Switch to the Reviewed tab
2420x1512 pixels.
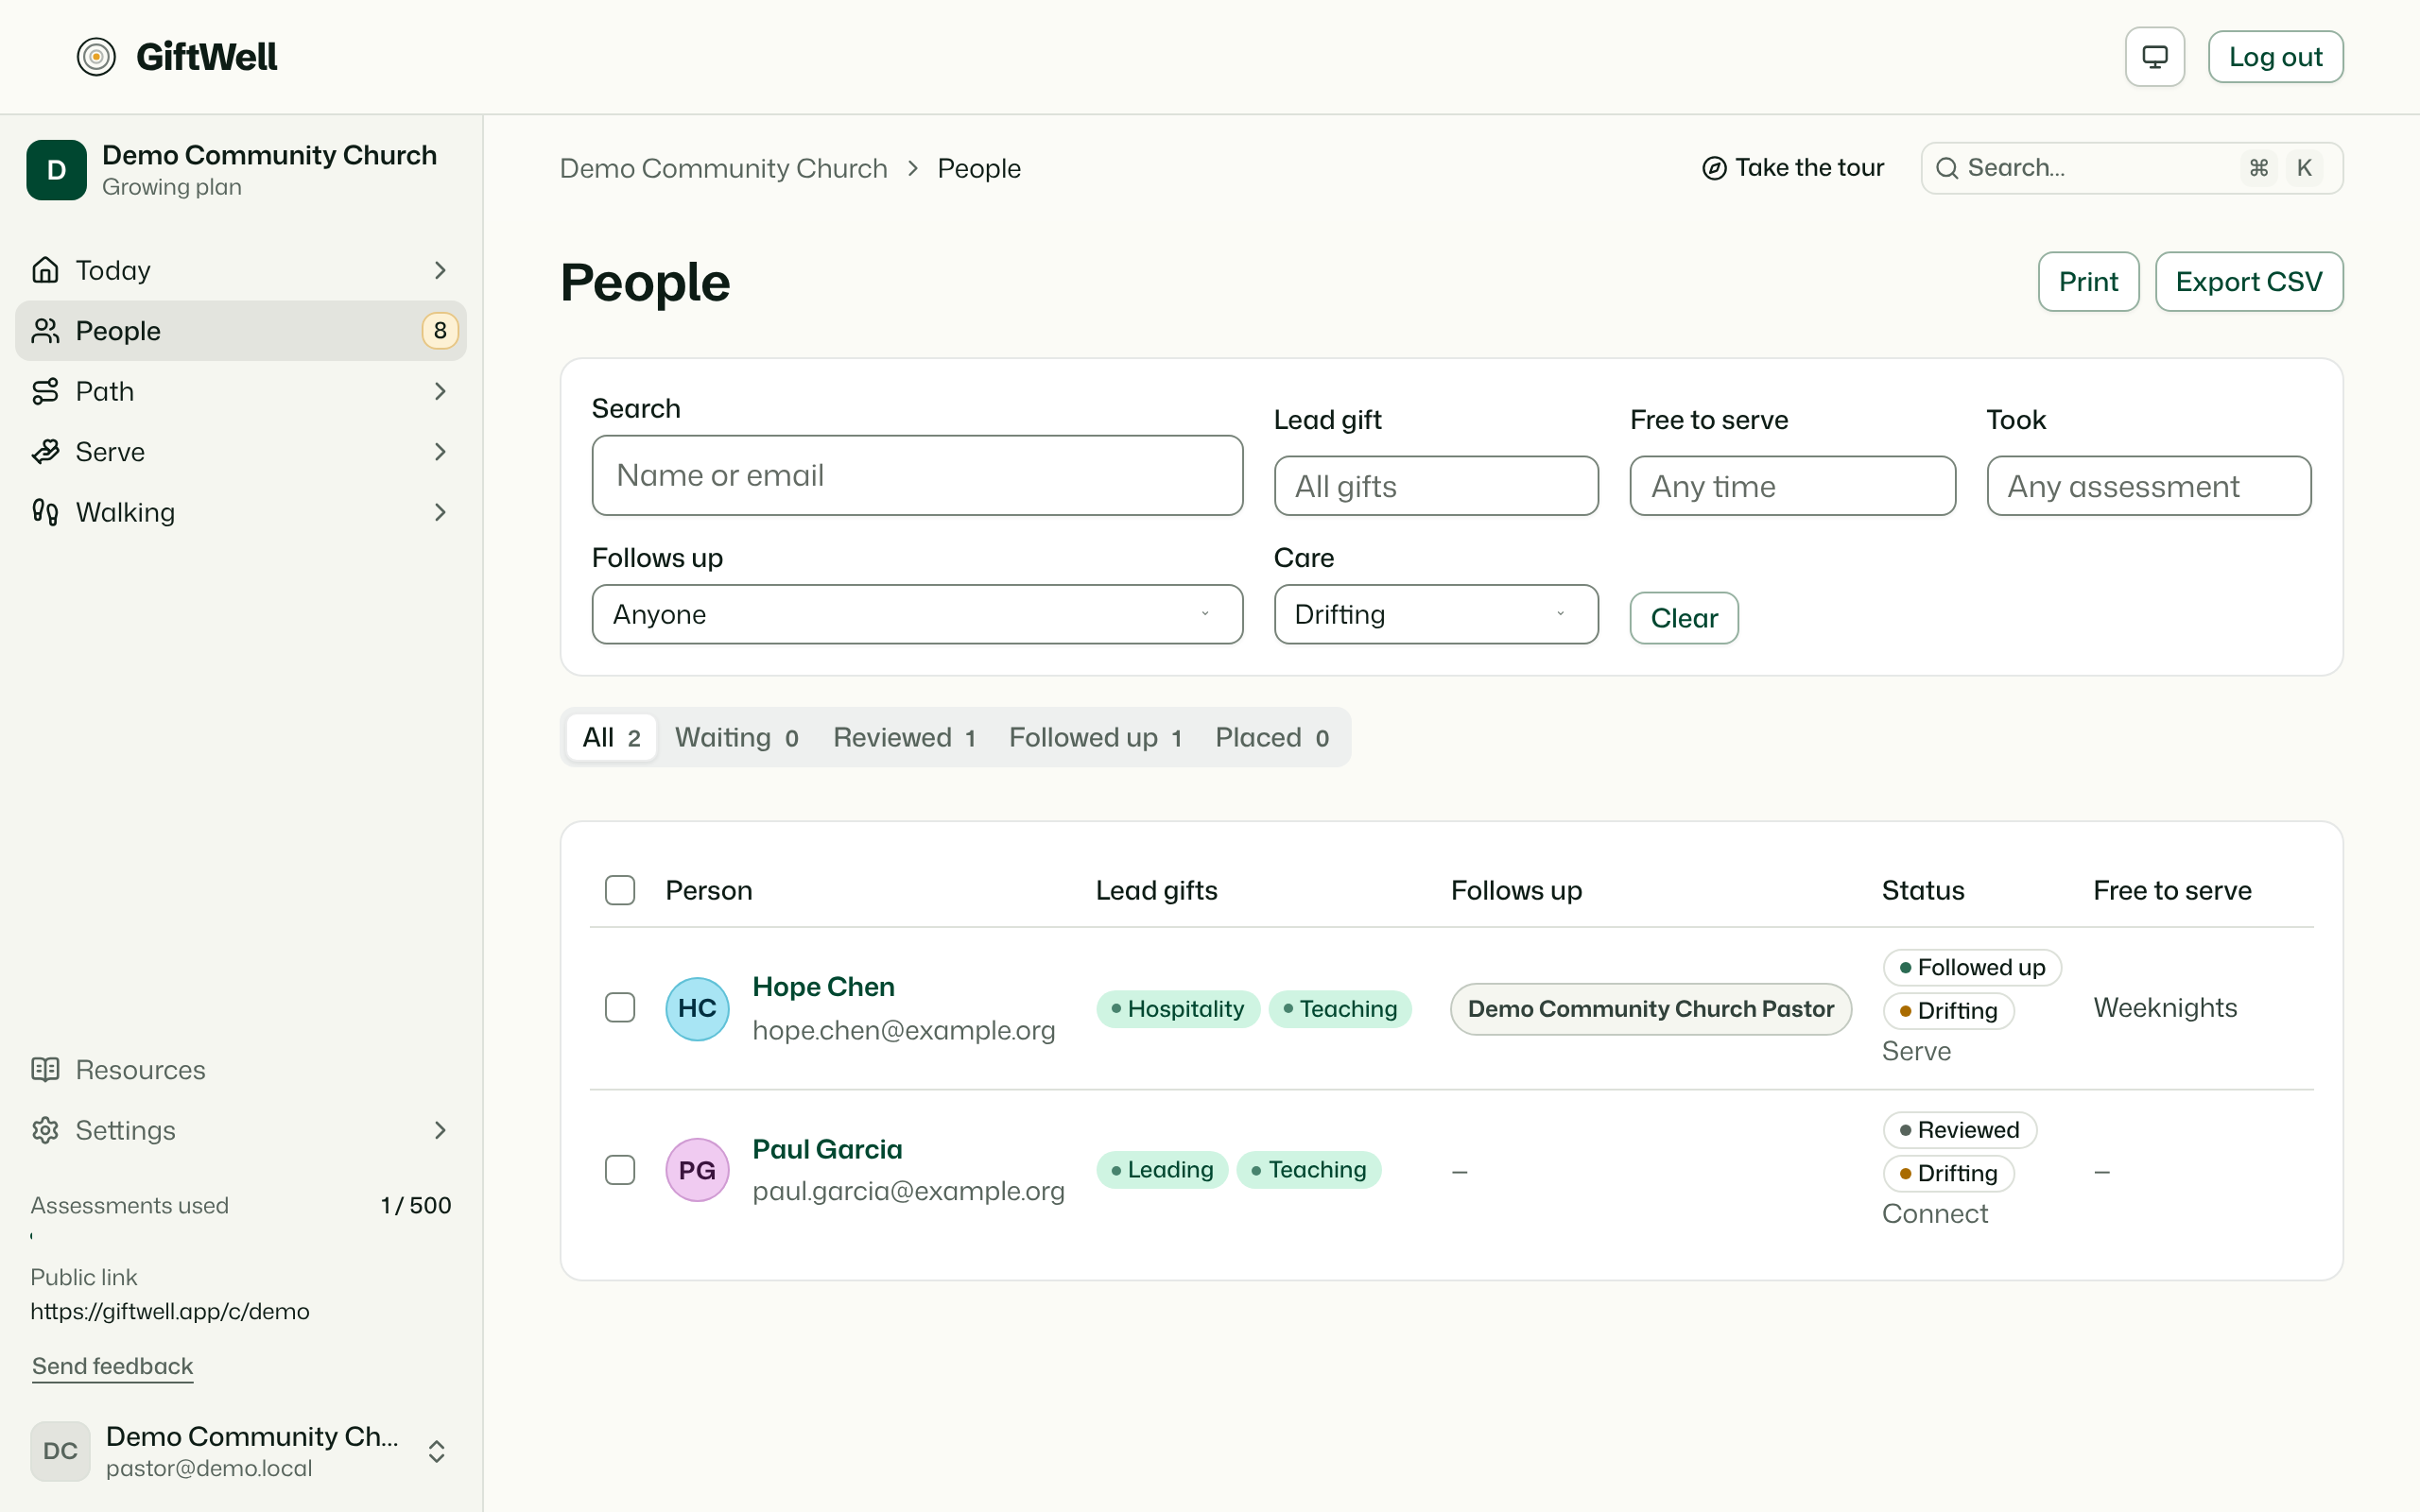click(x=904, y=738)
